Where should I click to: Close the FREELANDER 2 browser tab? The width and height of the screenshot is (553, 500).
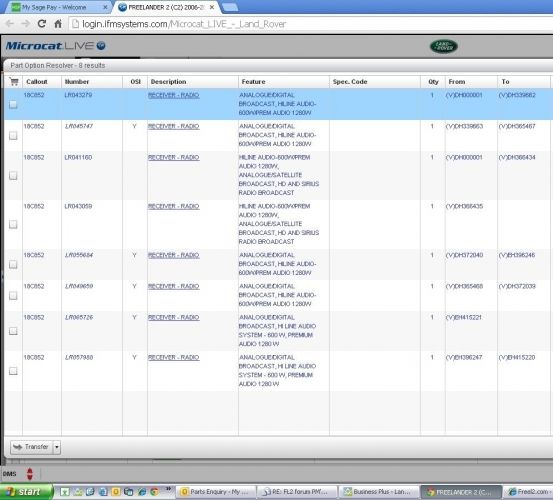(x=212, y=7)
